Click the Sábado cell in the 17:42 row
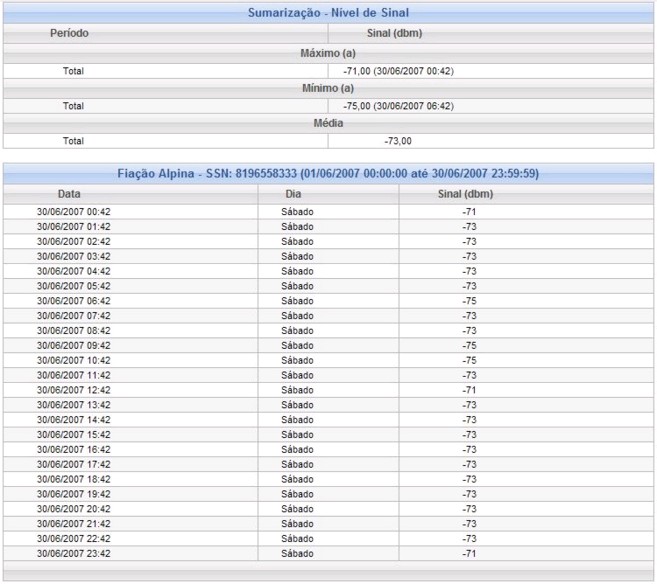This screenshot has width=657, height=584. [x=297, y=464]
